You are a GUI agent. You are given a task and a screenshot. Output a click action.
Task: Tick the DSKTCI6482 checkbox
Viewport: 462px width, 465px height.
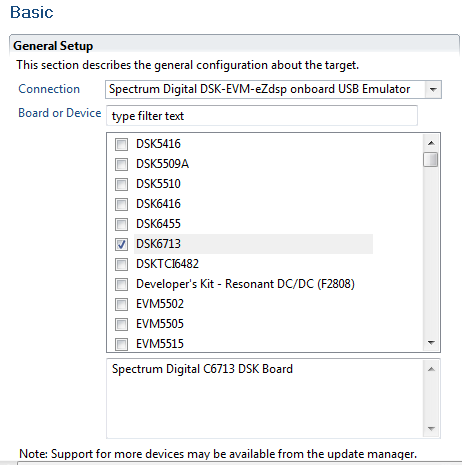(121, 264)
